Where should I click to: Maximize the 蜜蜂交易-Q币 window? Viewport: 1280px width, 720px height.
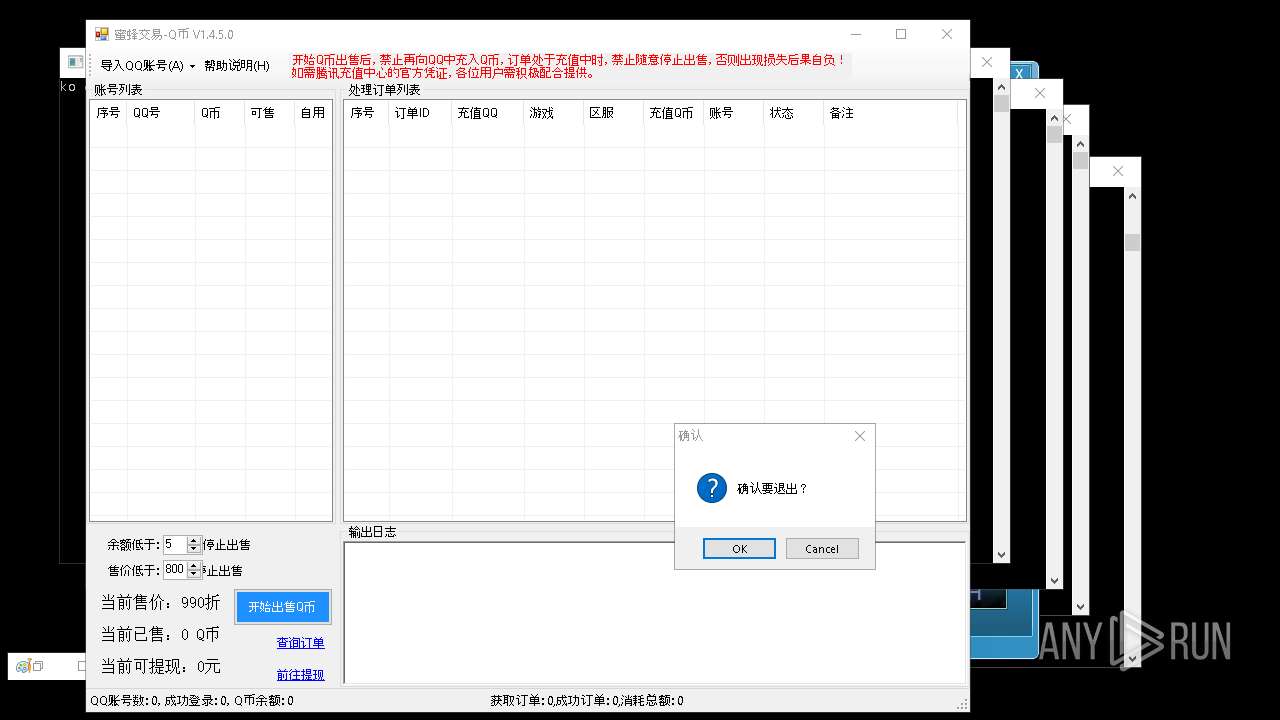(901, 34)
